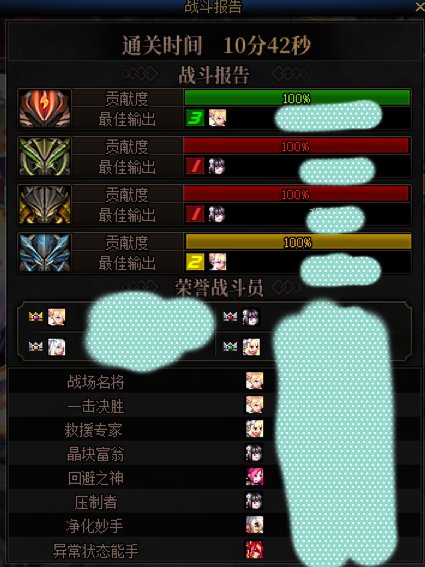The height and width of the screenshot is (567, 425).
Task: Click the red-haired avatar next to 异常状态能手
Action: pyautogui.click(x=255, y=549)
